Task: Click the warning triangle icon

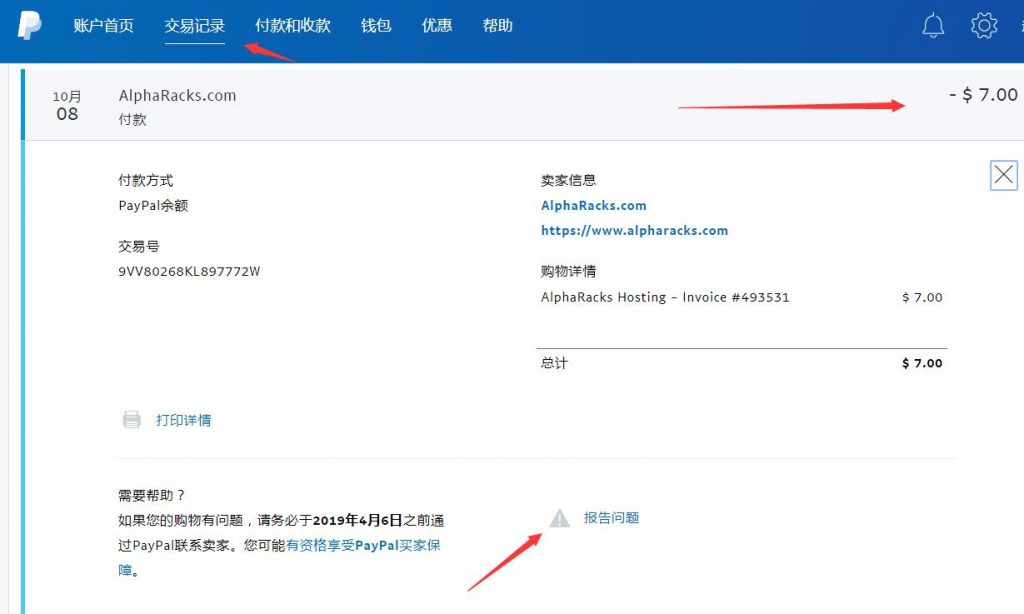Action: click(x=559, y=518)
